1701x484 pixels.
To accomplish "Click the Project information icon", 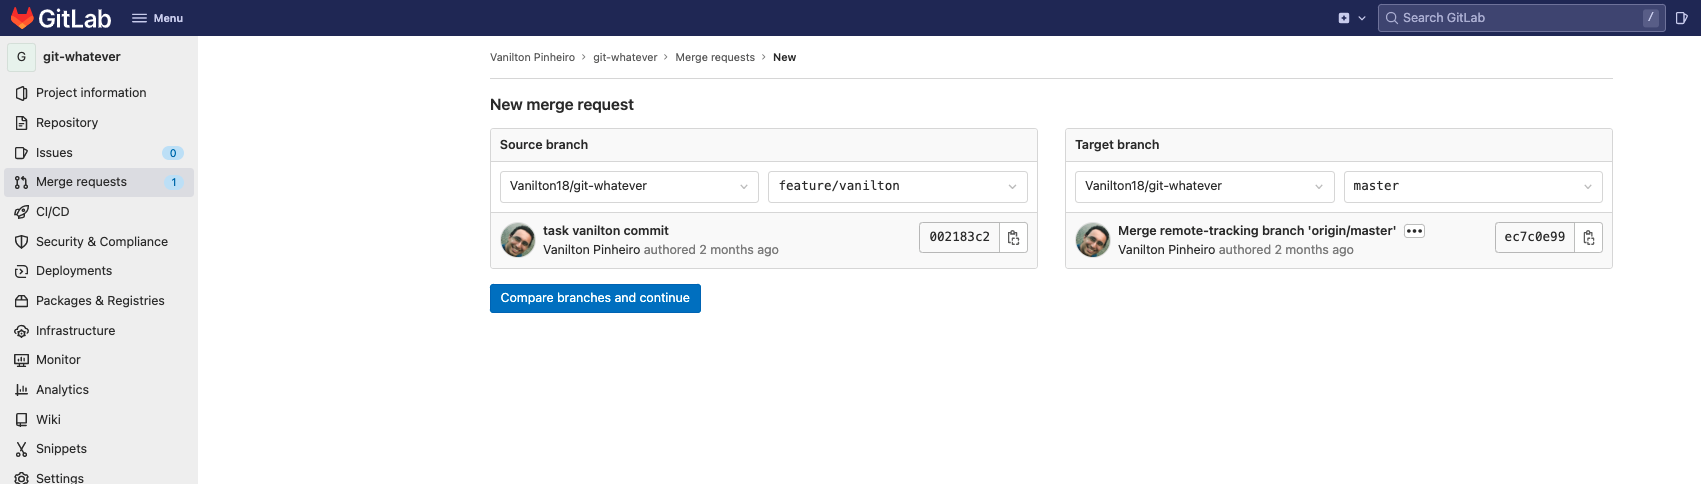I will pyautogui.click(x=21, y=93).
